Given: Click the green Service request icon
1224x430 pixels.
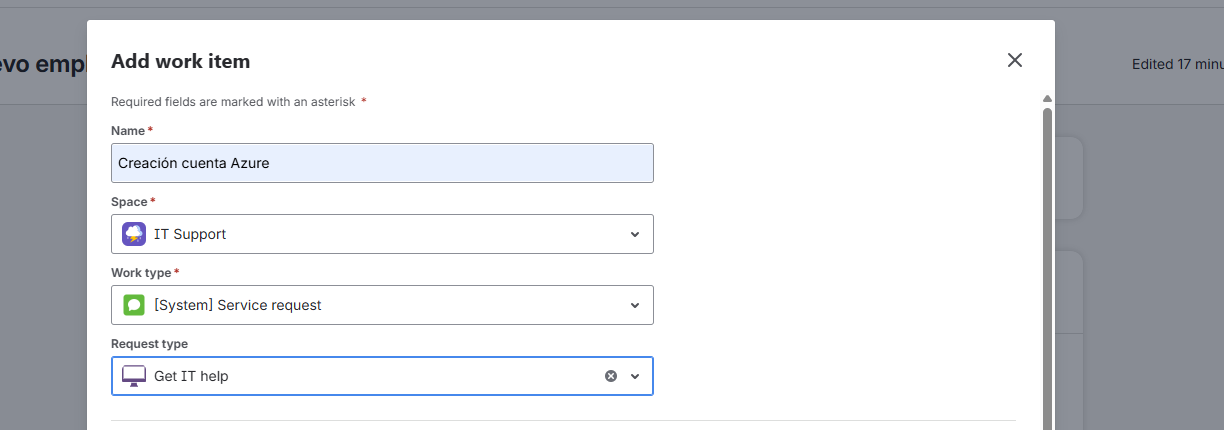Looking at the screenshot, I should pyautogui.click(x=134, y=305).
